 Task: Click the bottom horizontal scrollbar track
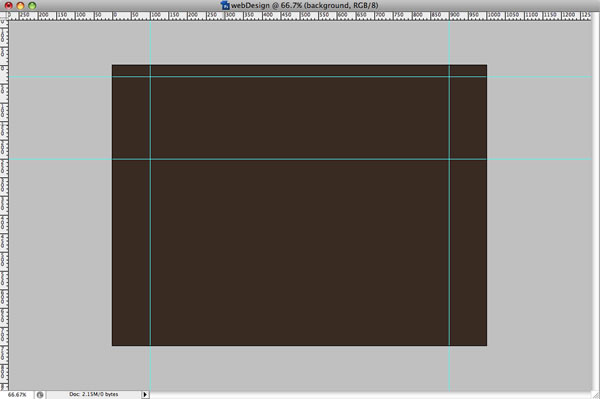tap(370, 395)
